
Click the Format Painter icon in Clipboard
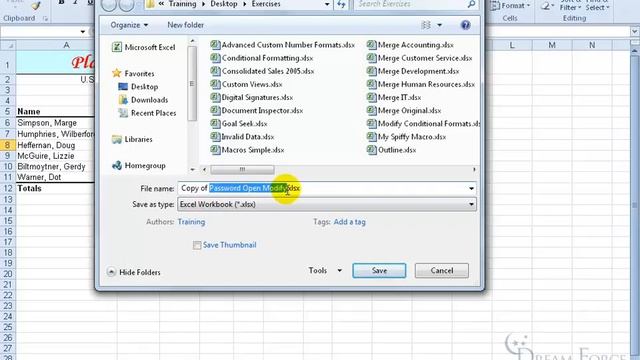click(x=36, y=5)
